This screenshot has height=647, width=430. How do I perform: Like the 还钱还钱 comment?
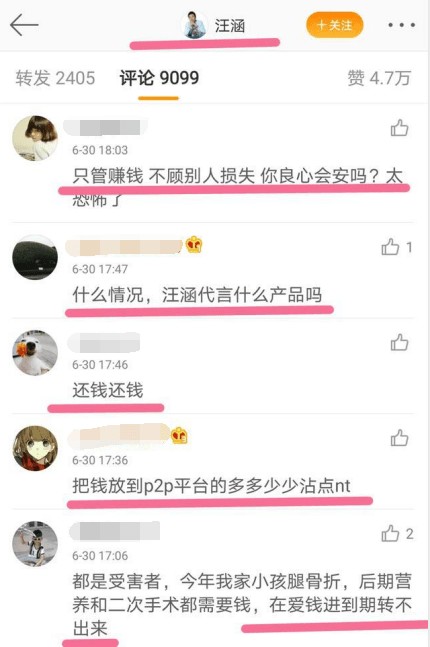[399, 342]
